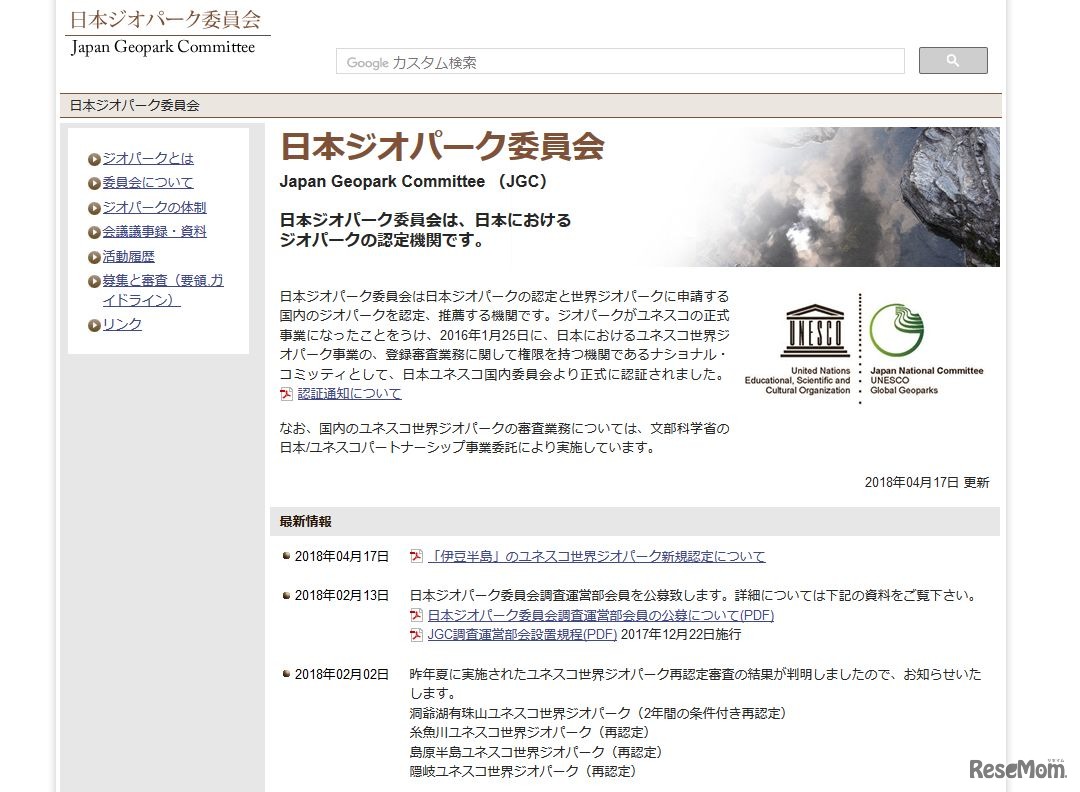Open the ジオパークの体制 sidebar link
The width and height of the screenshot is (1080, 792).
(x=154, y=207)
